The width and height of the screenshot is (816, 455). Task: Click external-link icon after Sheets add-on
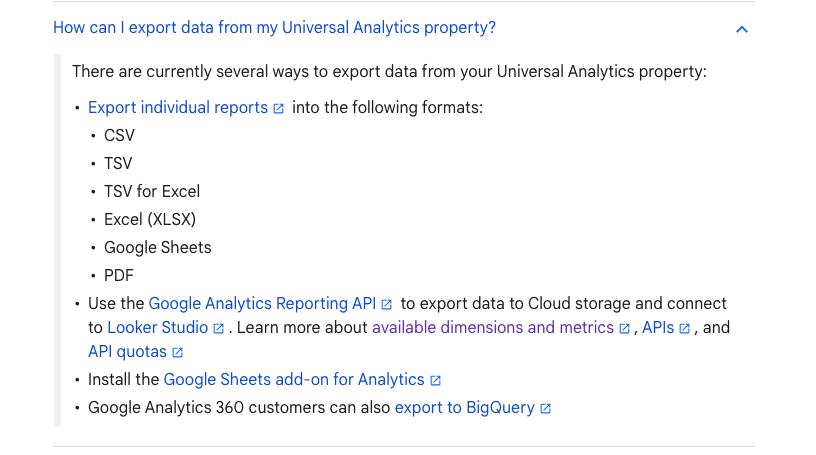coord(436,381)
